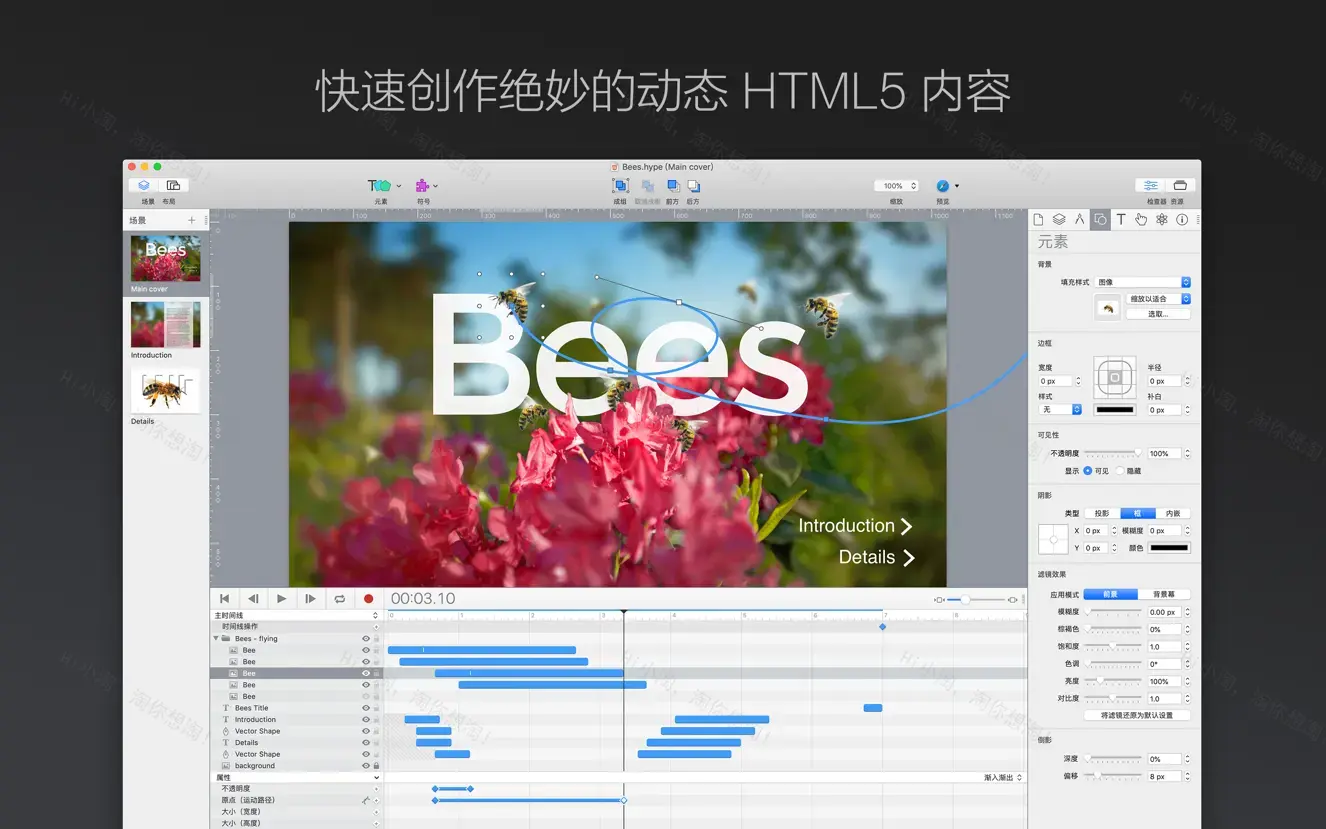Hide the background layer via its eye toggle
The height and width of the screenshot is (829, 1326).
364,765
